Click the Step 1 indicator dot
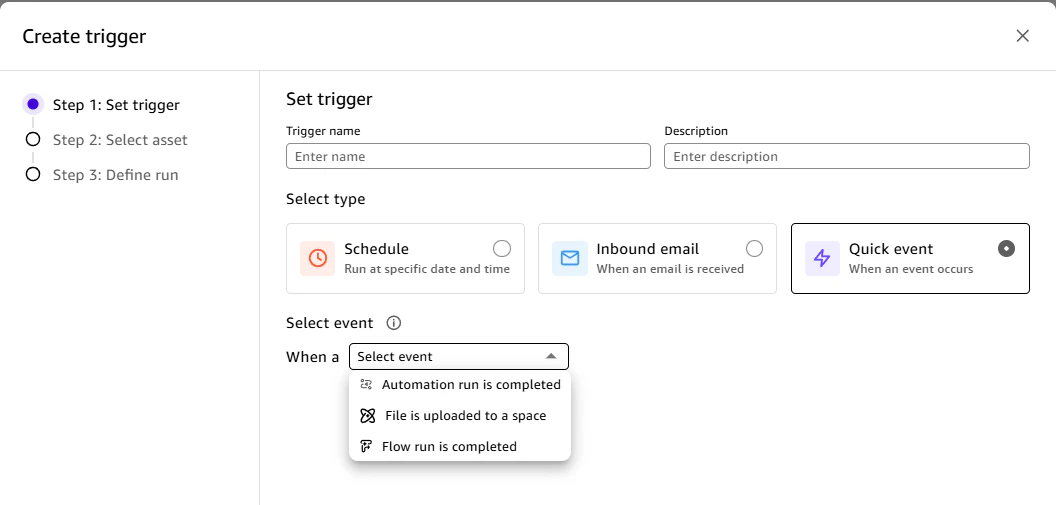This screenshot has width=1056, height=505. [x=33, y=104]
